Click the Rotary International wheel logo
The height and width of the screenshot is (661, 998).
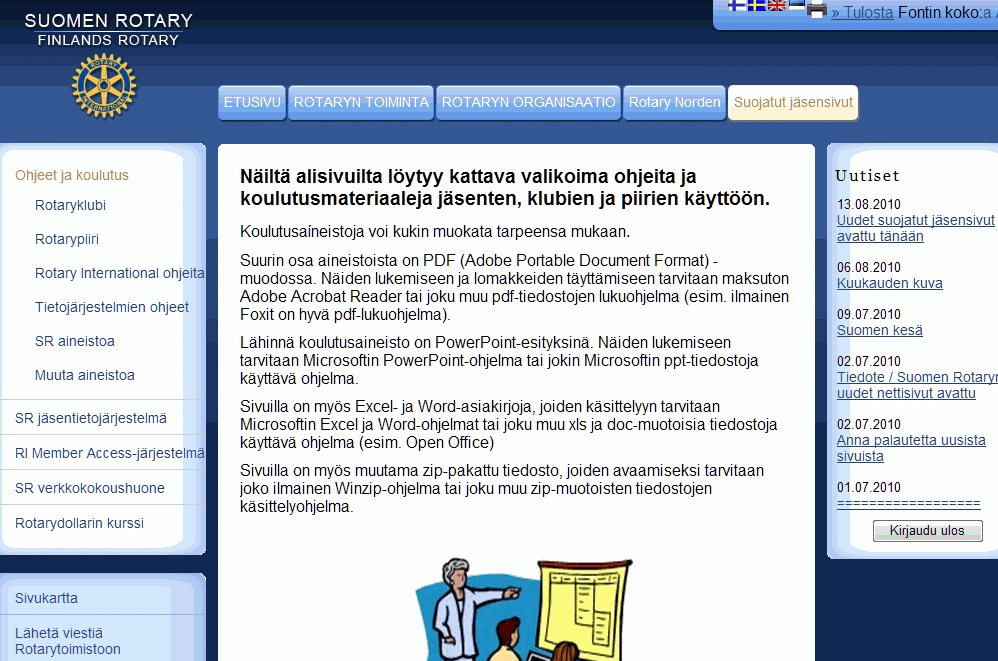pos(104,86)
